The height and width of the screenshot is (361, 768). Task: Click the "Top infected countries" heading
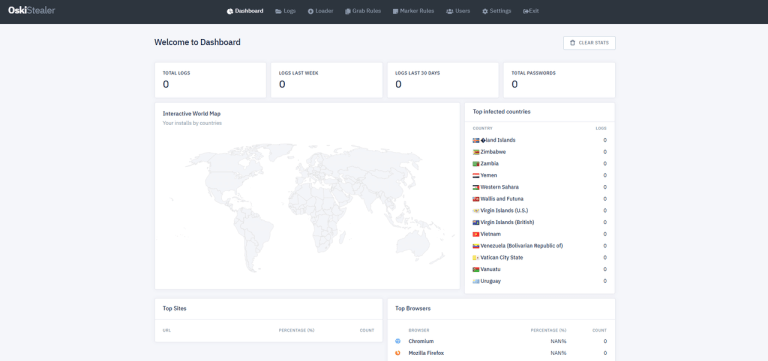(502, 112)
